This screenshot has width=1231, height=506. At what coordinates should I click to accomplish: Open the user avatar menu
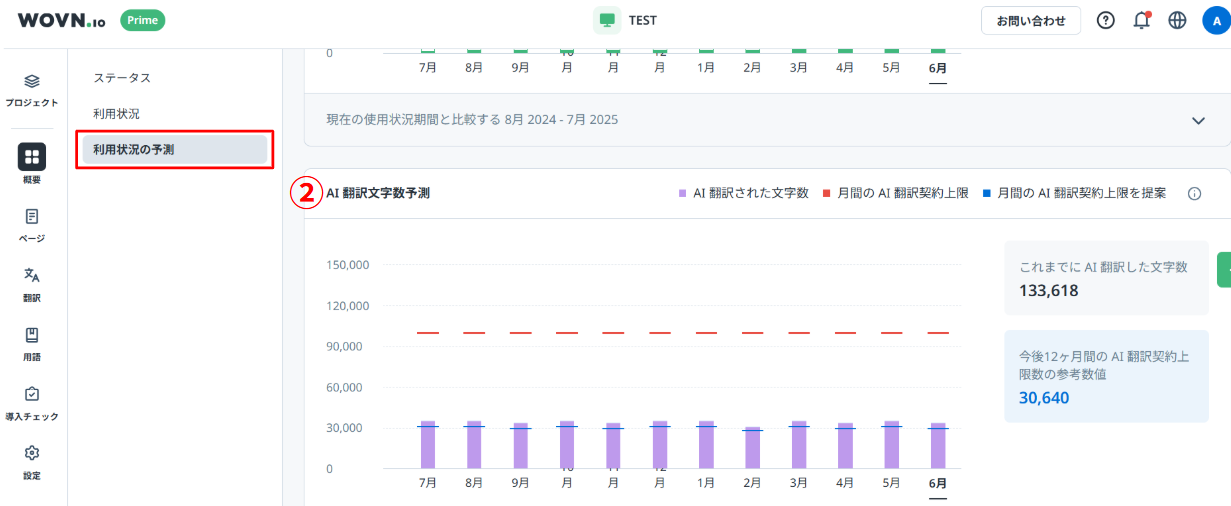point(1216,20)
